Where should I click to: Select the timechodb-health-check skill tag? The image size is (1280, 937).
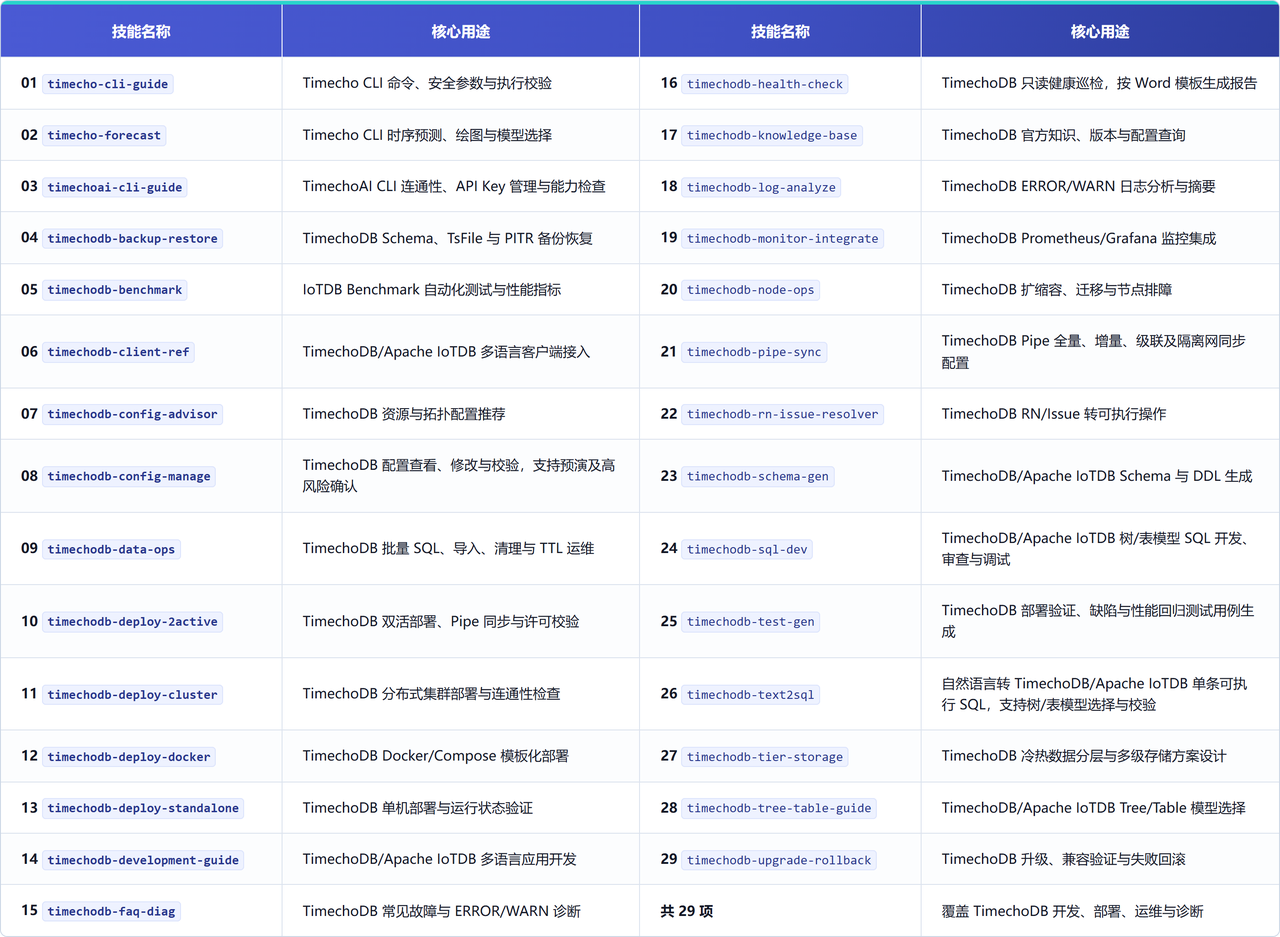(765, 84)
